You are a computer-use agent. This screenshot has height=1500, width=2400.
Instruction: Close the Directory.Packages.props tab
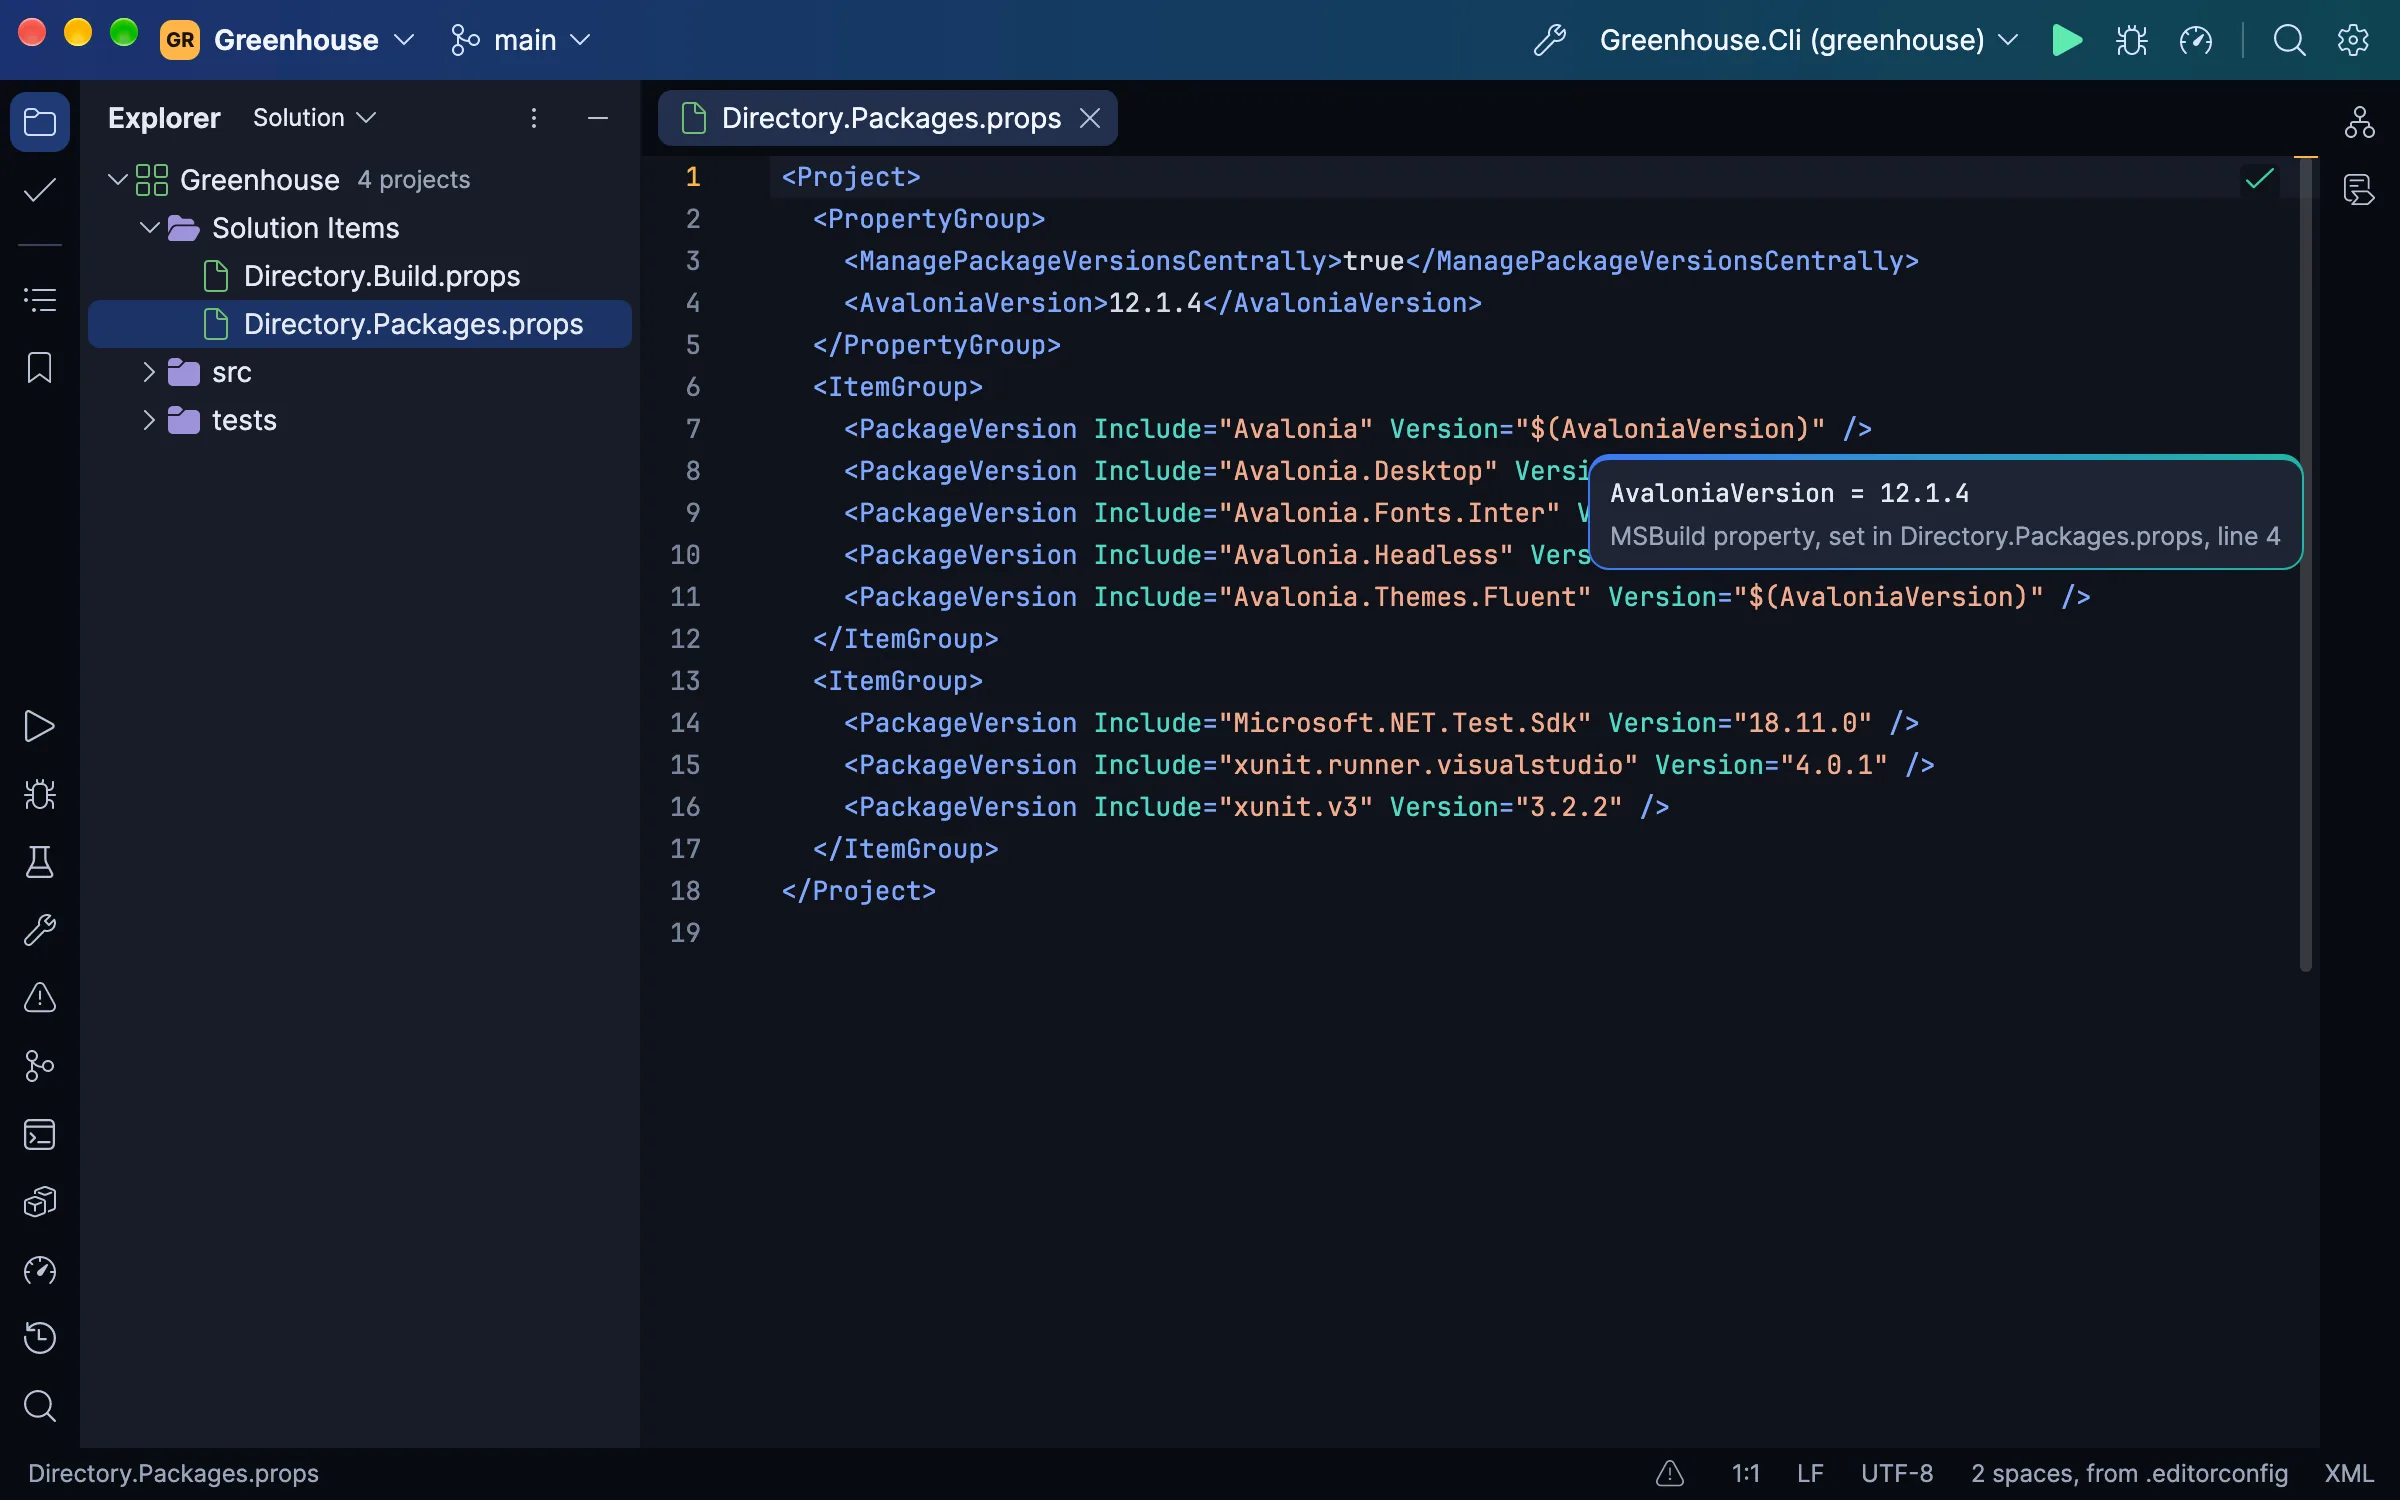point(1090,118)
